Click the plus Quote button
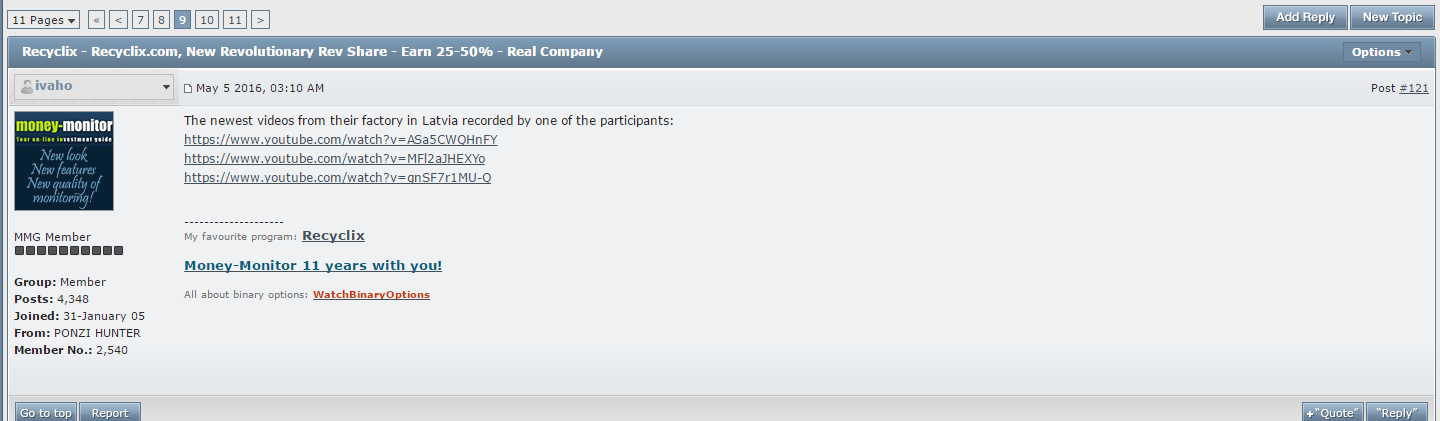 click(1332, 412)
